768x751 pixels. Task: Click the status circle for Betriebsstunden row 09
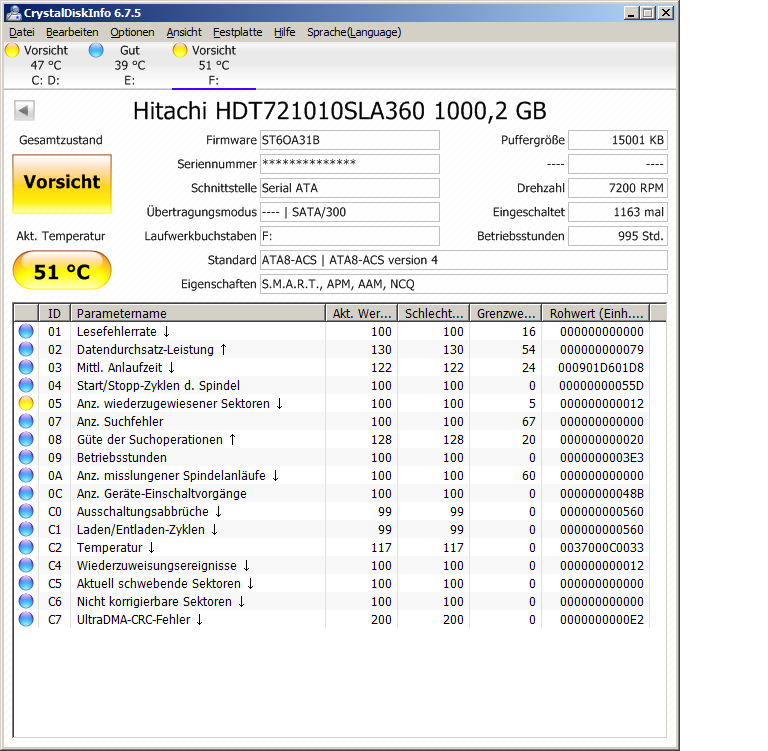pos(26,458)
